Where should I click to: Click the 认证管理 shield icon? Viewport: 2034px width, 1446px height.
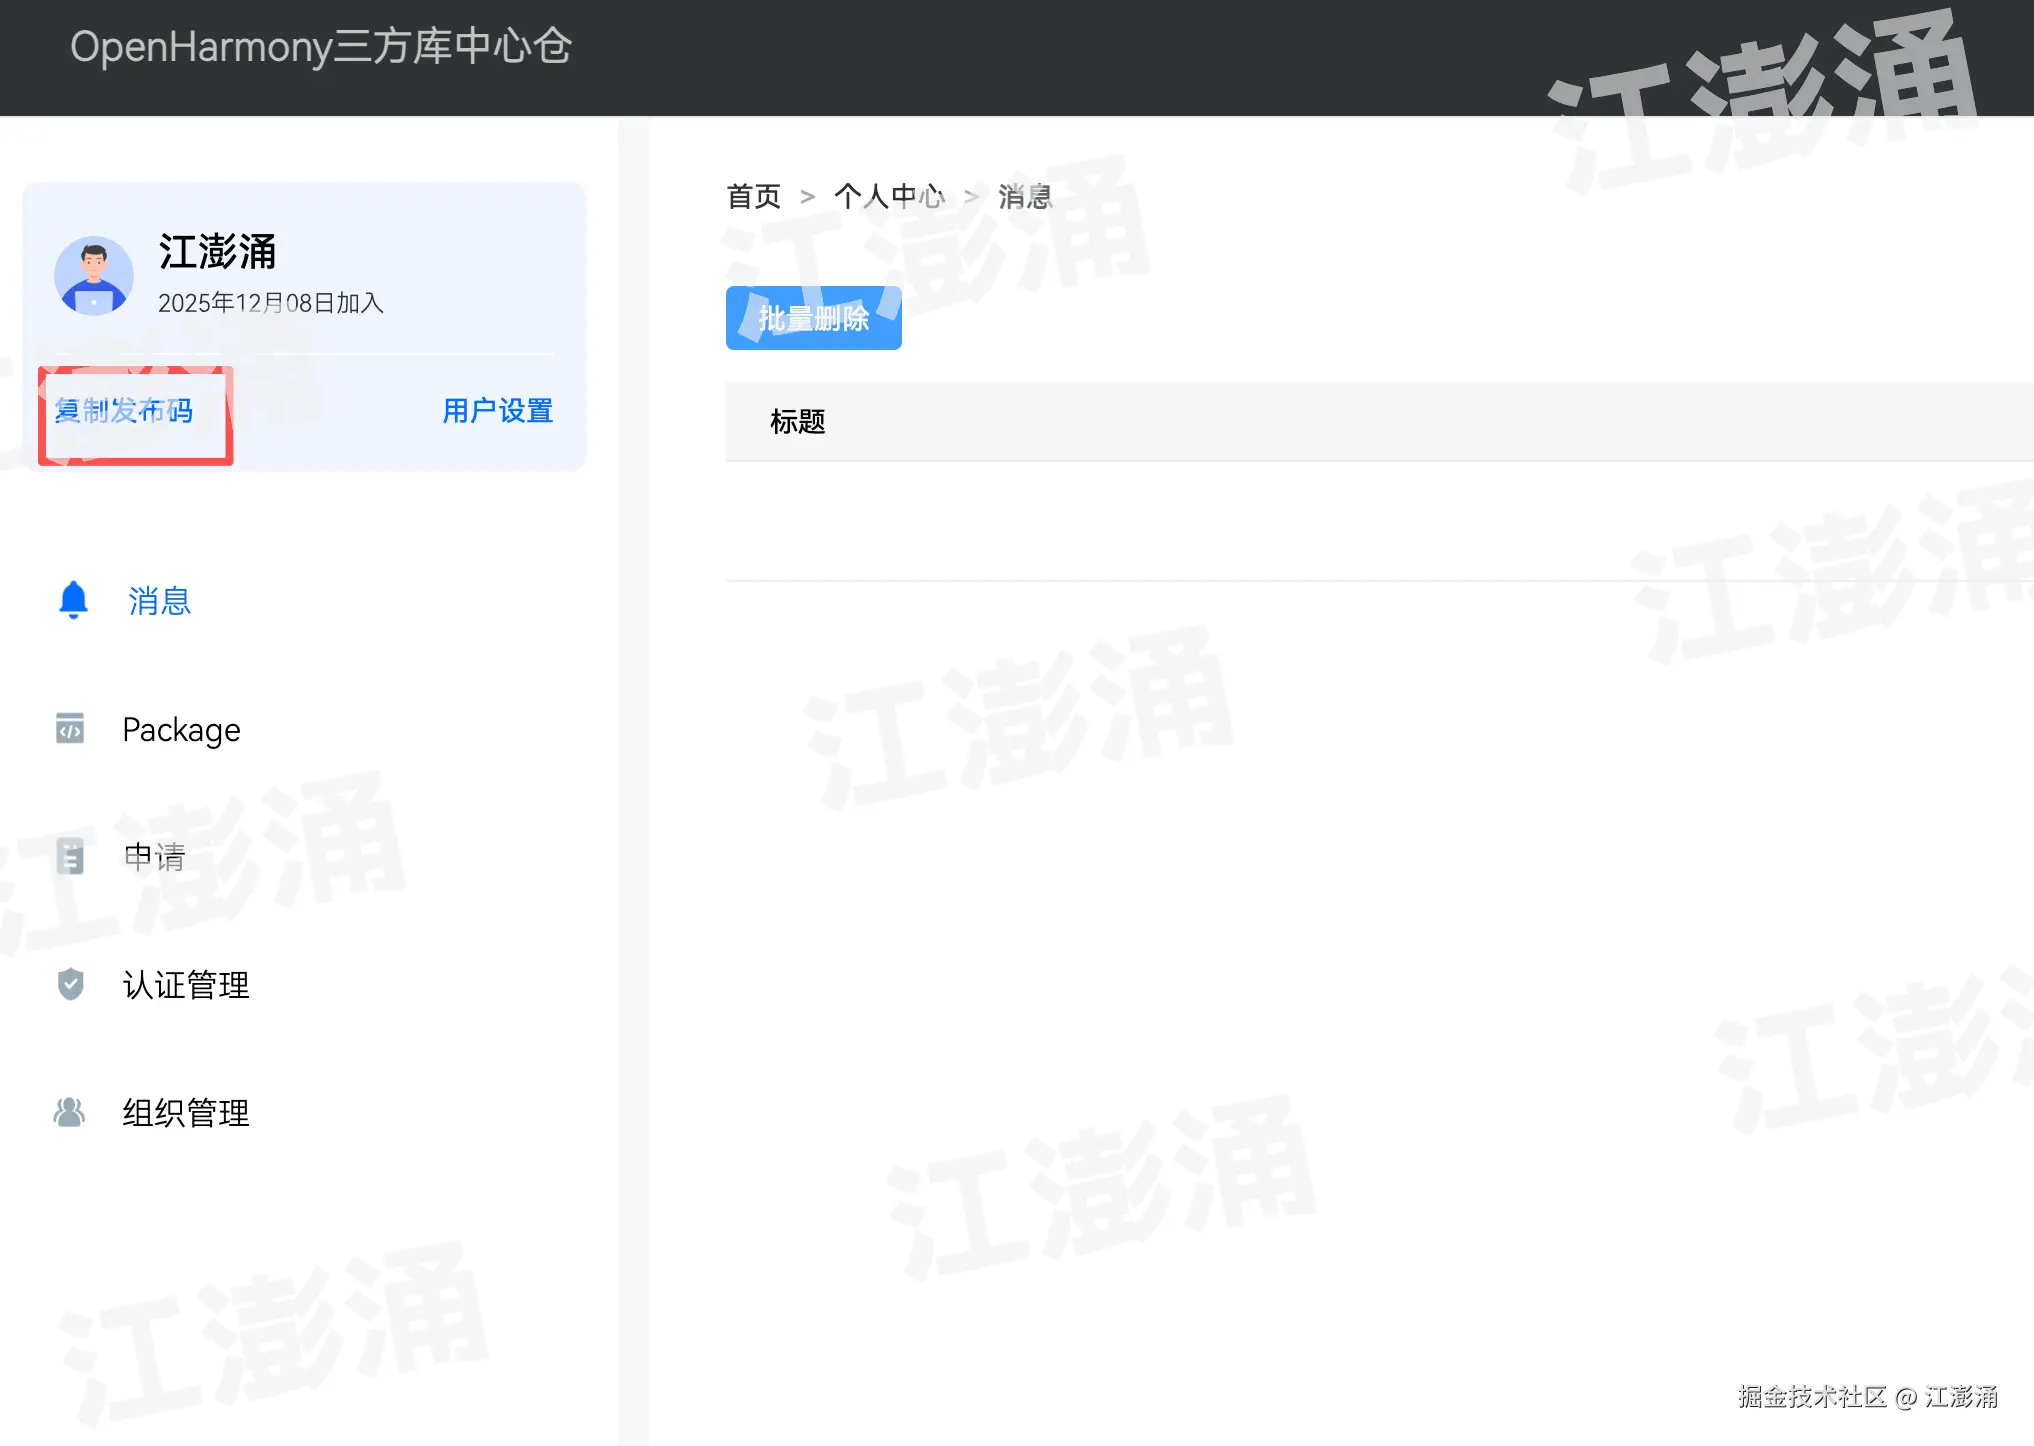(70, 984)
